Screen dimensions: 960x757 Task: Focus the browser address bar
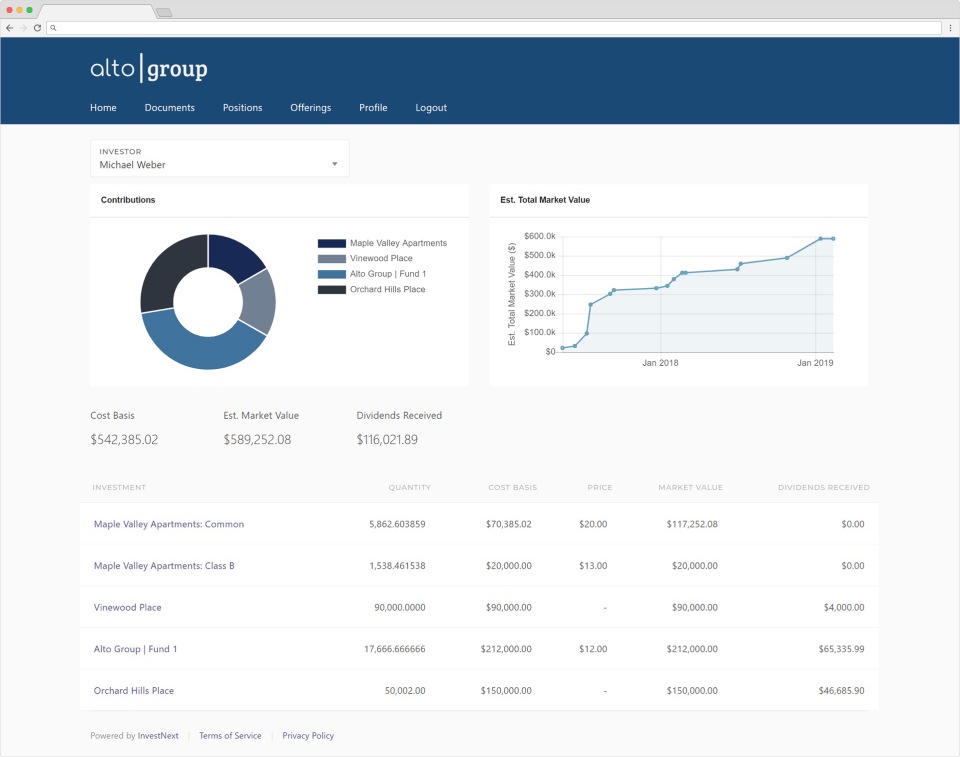point(494,28)
